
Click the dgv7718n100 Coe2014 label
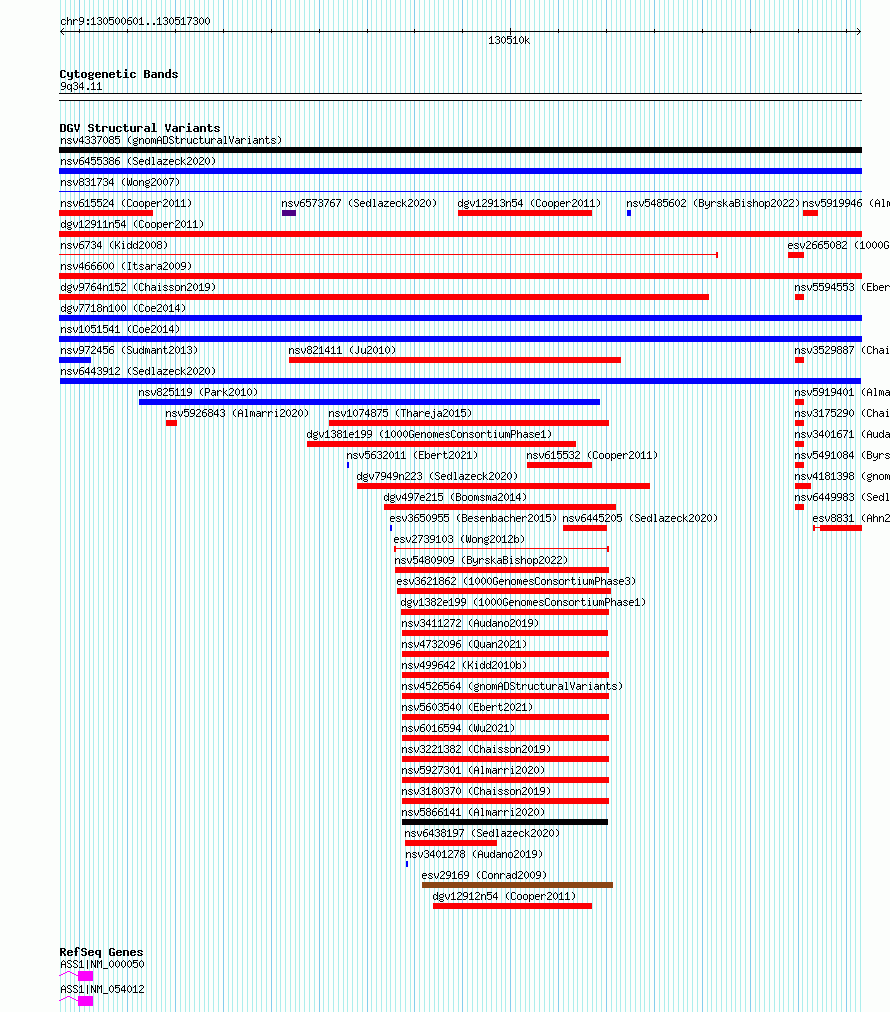[123, 308]
